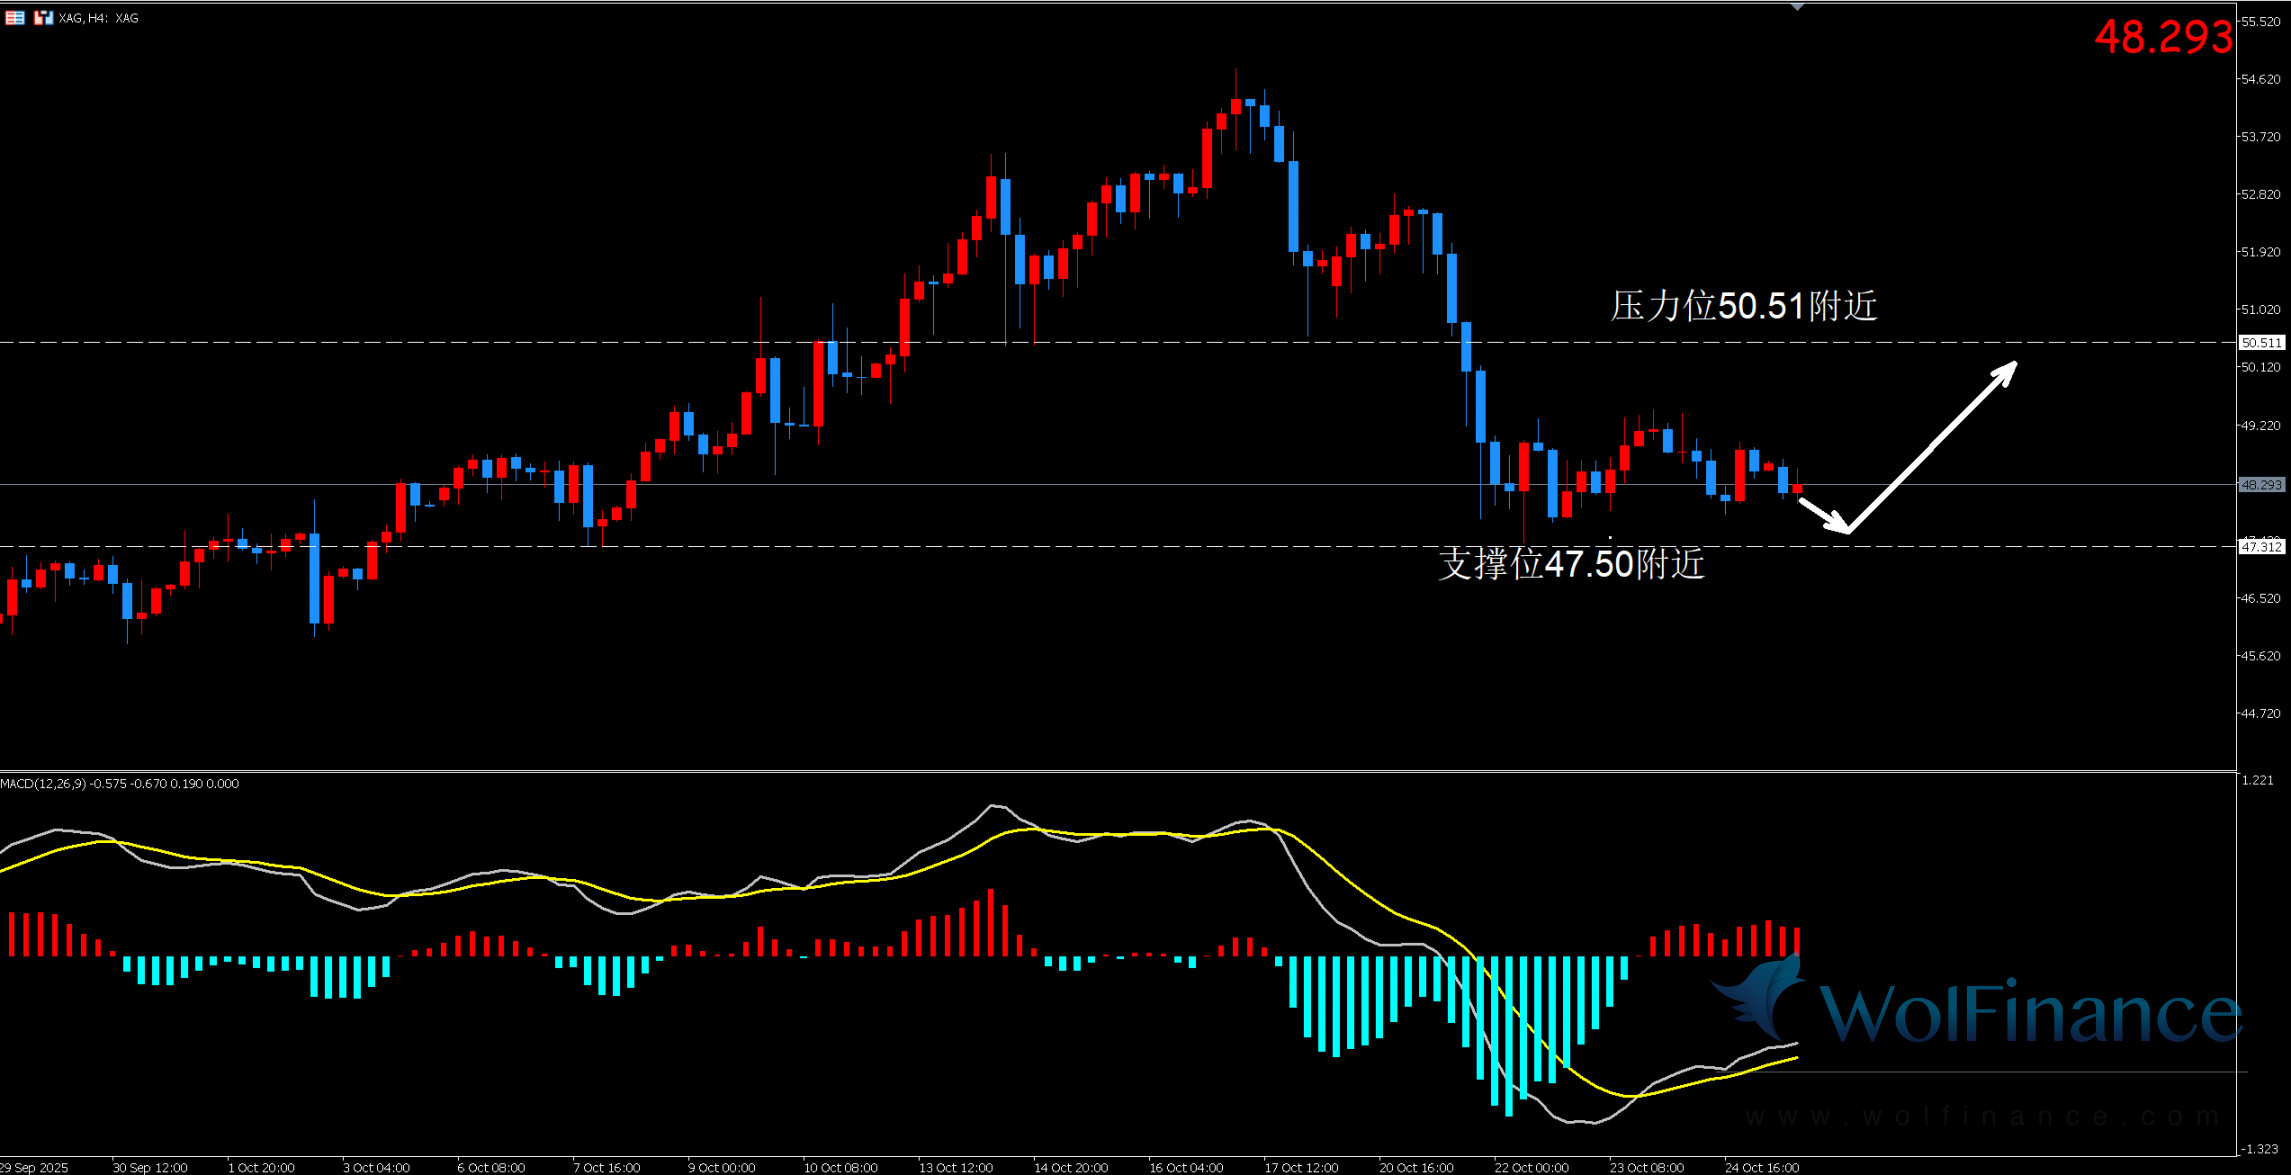Select the 47.312 support price tag

[2261, 547]
